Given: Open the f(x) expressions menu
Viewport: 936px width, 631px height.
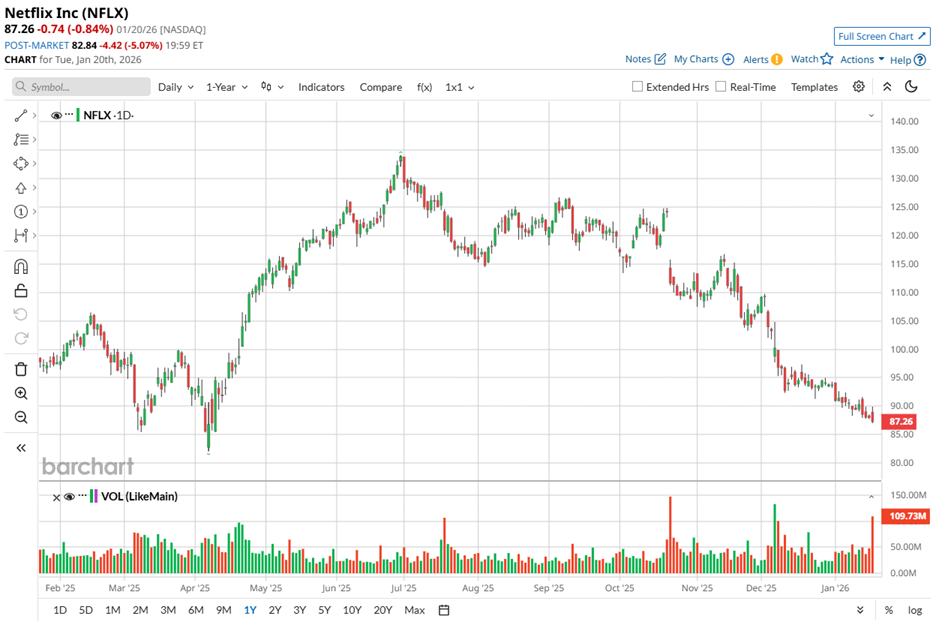Looking at the screenshot, I should pos(424,87).
